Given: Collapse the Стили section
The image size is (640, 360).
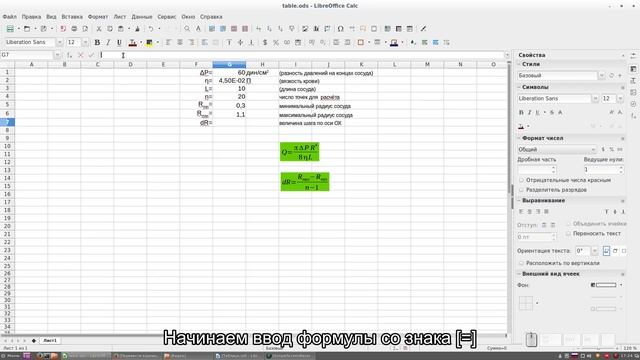Looking at the screenshot, I should click(519, 64).
